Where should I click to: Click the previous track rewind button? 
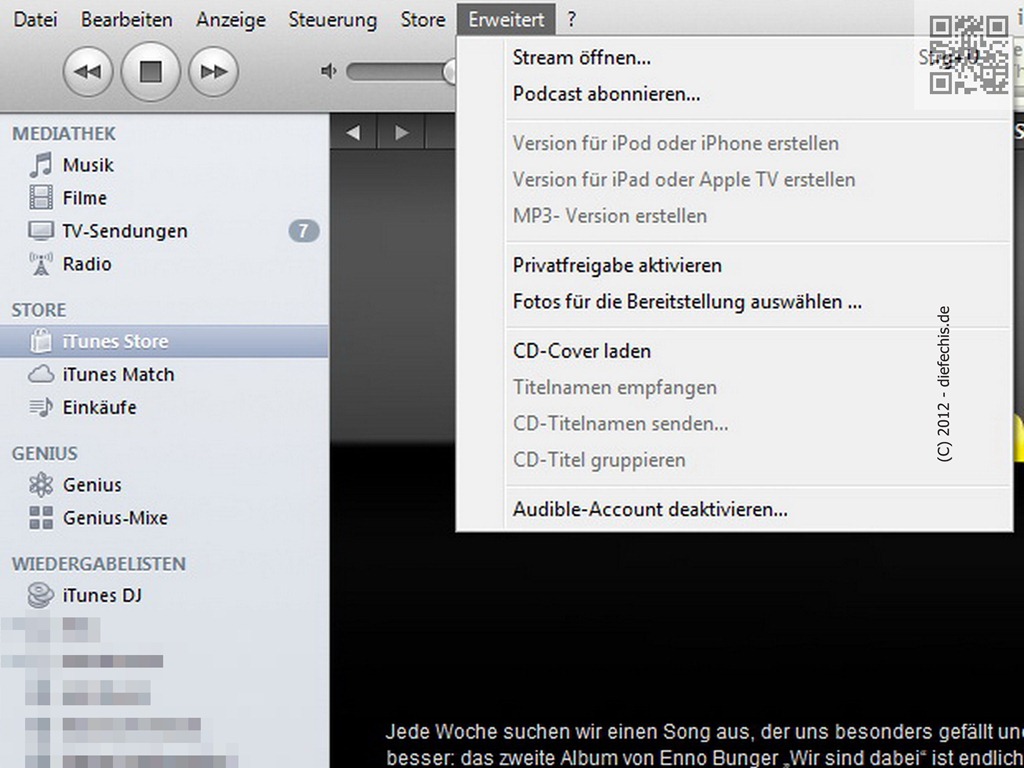click(x=88, y=71)
